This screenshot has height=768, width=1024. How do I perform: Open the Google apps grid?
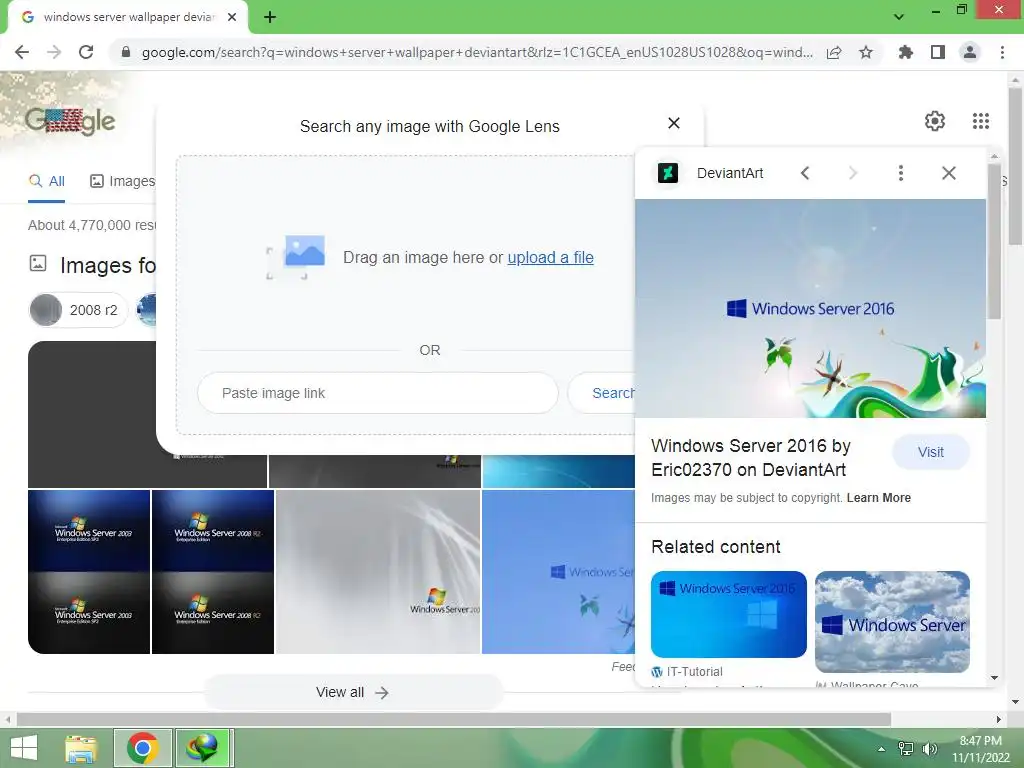pos(981,121)
